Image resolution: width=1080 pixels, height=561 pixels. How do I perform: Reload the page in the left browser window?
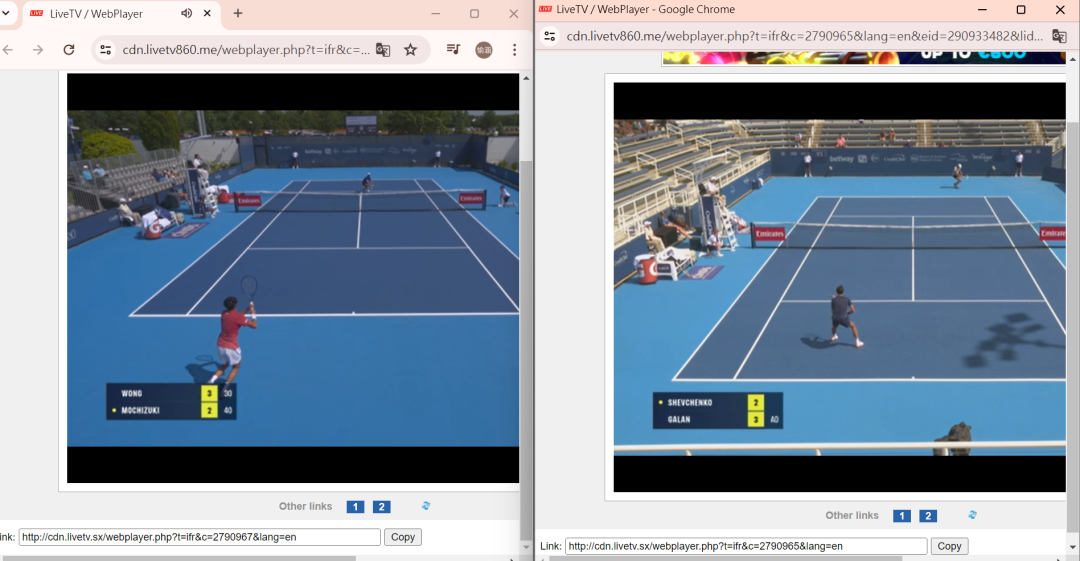click(68, 50)
